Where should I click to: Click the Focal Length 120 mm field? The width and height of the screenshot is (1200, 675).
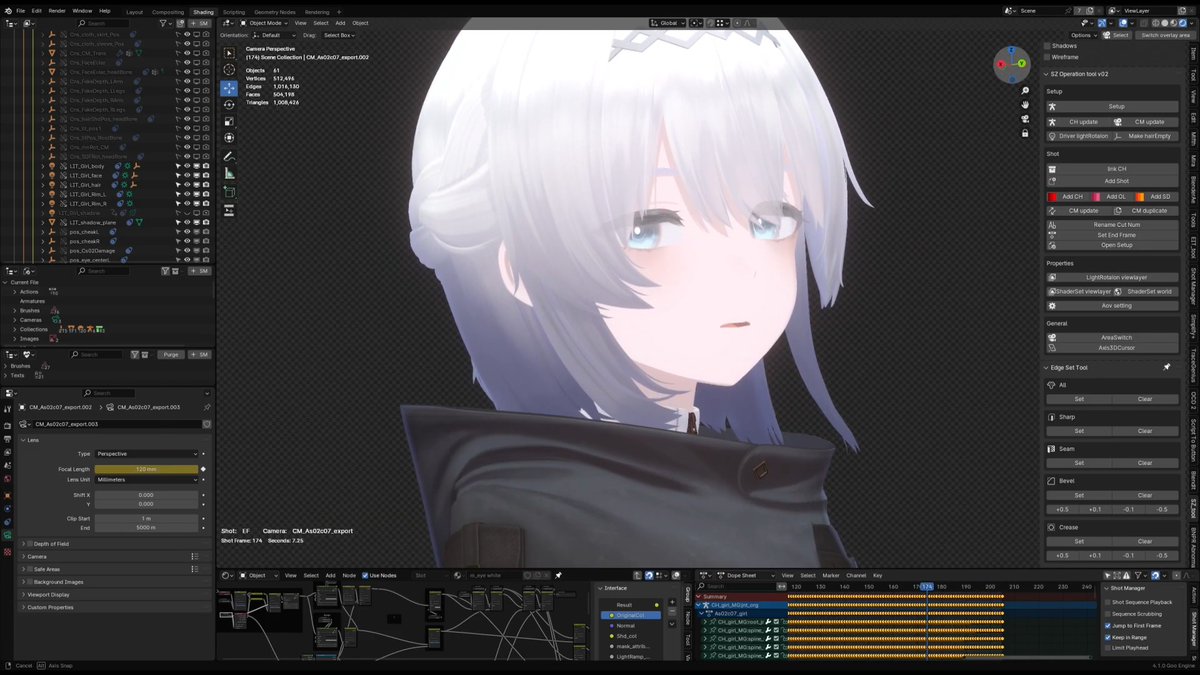tap(146, 469)
